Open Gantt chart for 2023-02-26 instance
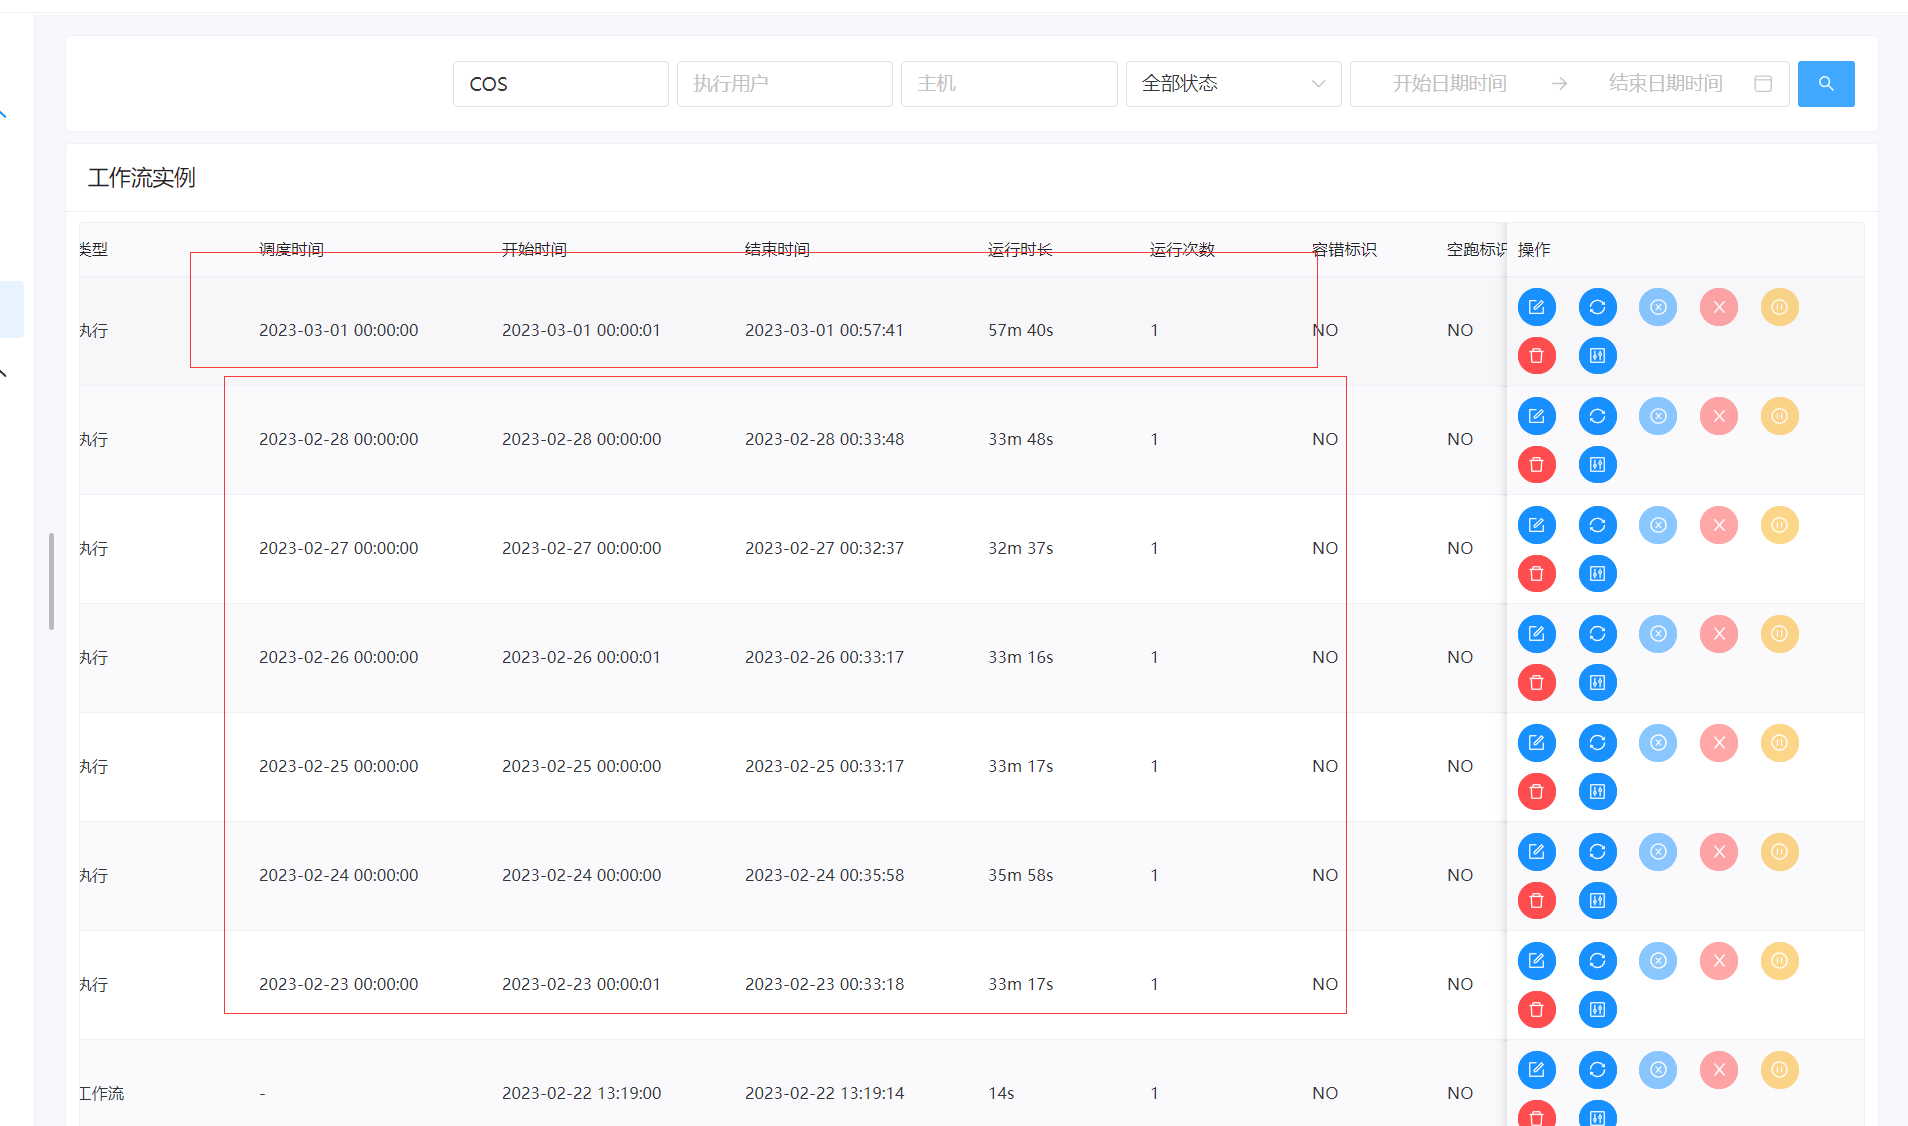Viewport: 1908px width, 1126px height. (1597, 683)
